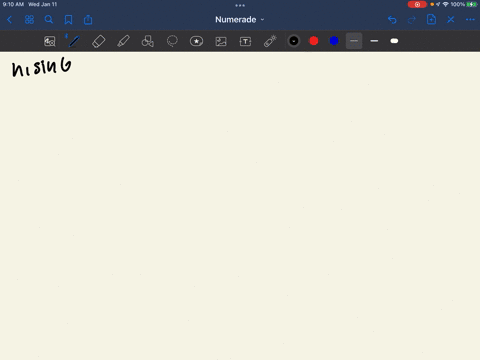Choose the blue pen color

(x=334, y=41)
